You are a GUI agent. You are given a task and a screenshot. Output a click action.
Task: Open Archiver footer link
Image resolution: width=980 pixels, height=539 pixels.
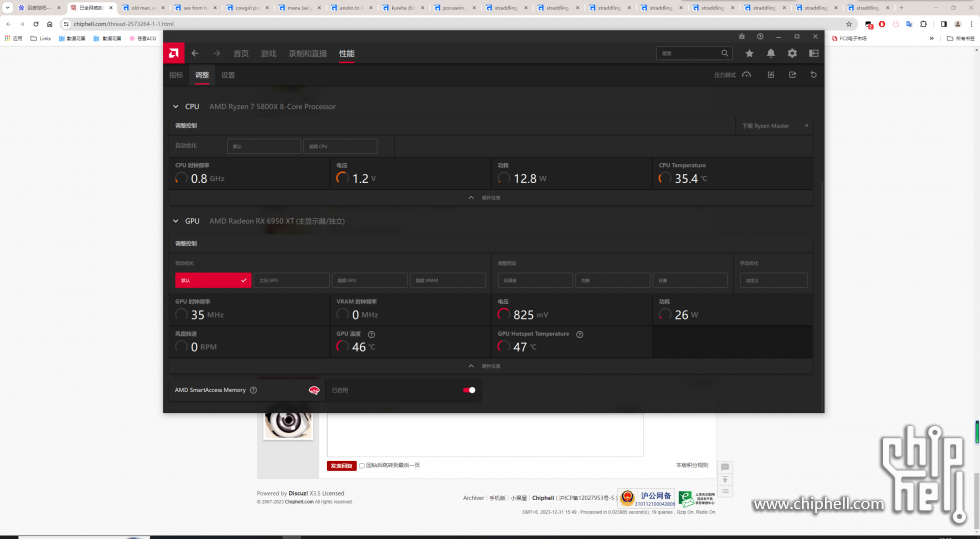473,498
